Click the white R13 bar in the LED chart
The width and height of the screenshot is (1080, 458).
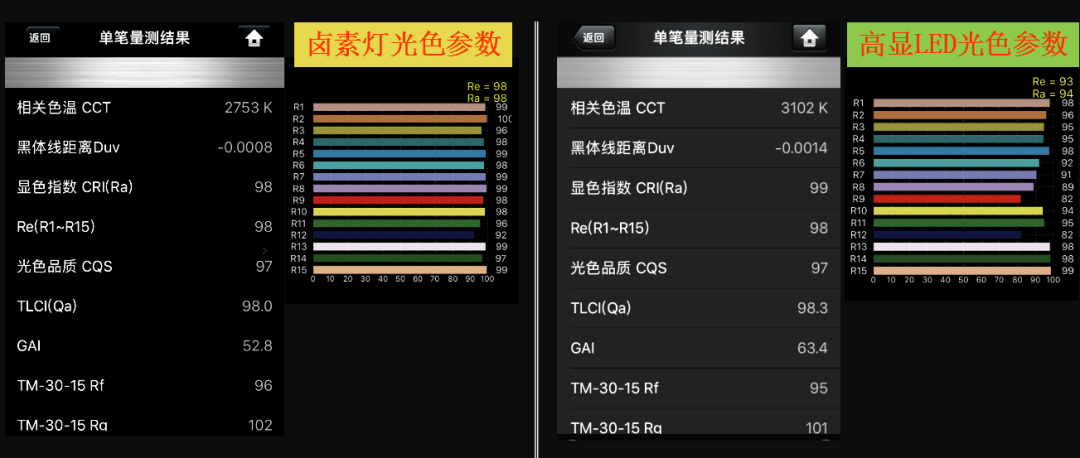(962, 247)
